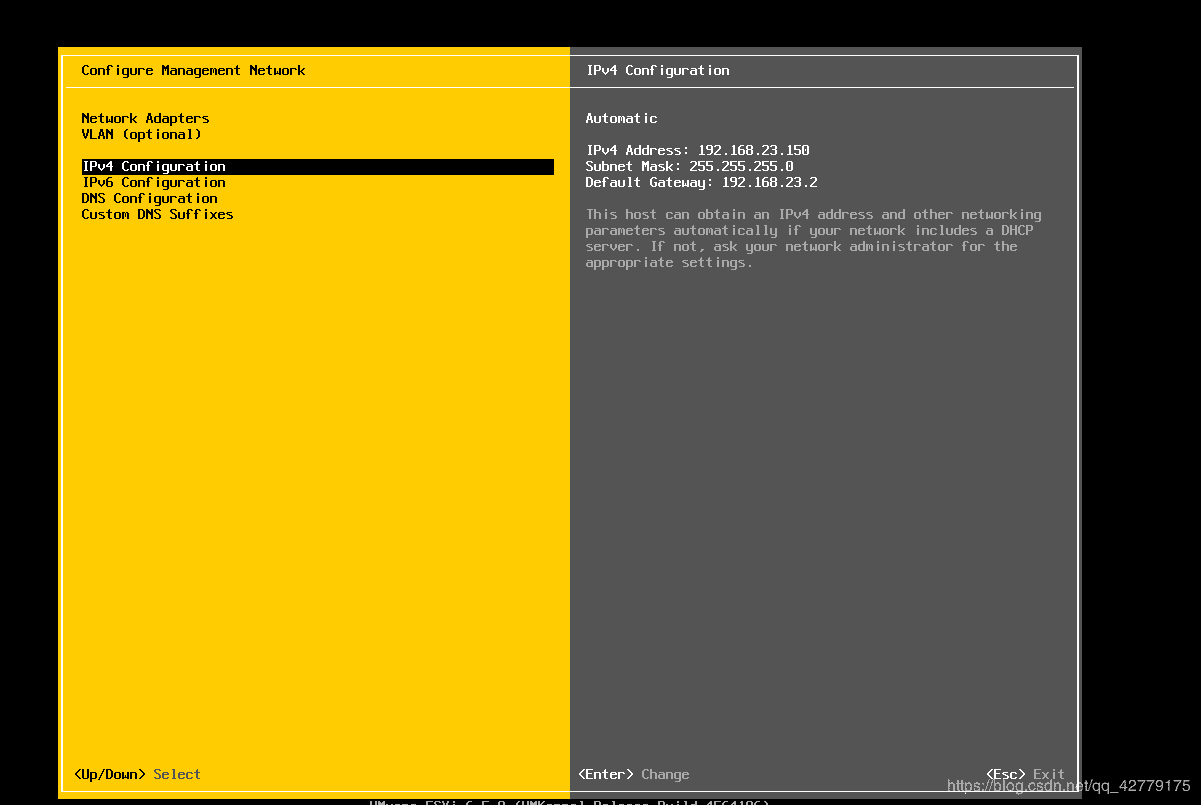
Task: Open Custom DNS Suffixes
Action: [157, 214]
